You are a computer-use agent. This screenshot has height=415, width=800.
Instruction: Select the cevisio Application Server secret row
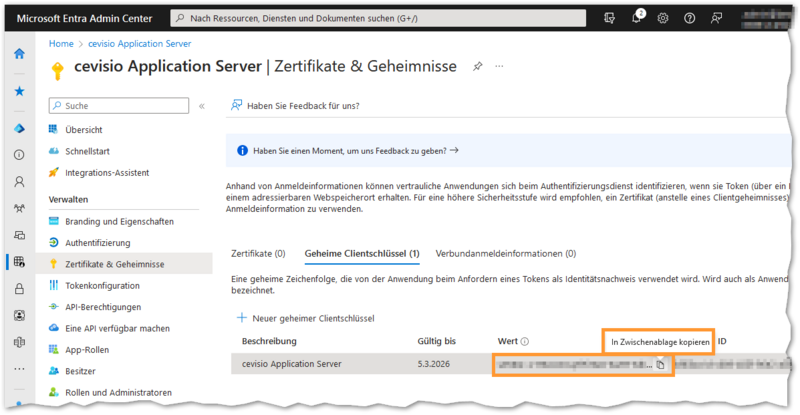pyautogui.click(x=511, y=364)
